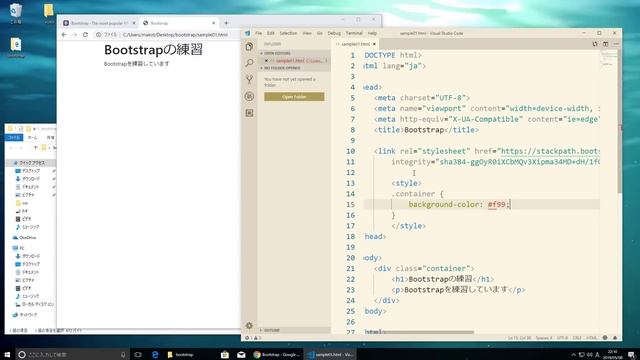Show hidden system tray icons
Image resolution: width=640 pixels, height=360 pixels.
(x=573, y=355)
